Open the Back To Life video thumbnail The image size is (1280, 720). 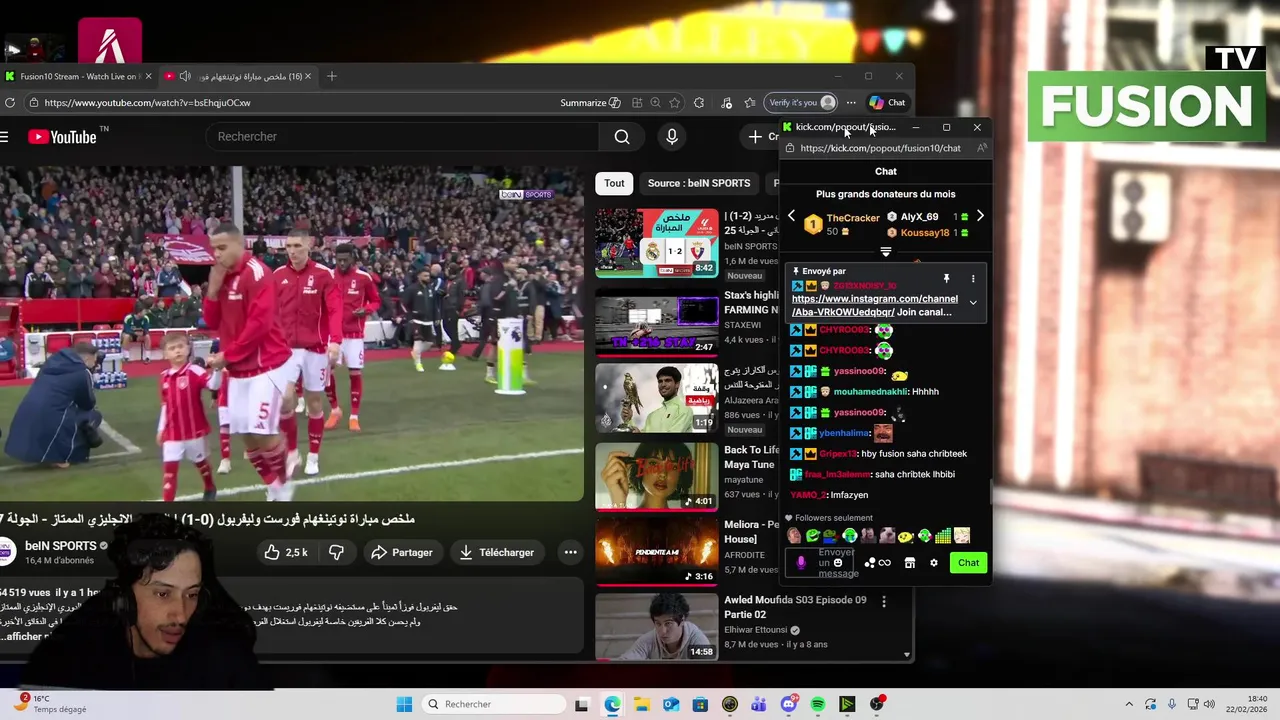[x=657, y=476]
